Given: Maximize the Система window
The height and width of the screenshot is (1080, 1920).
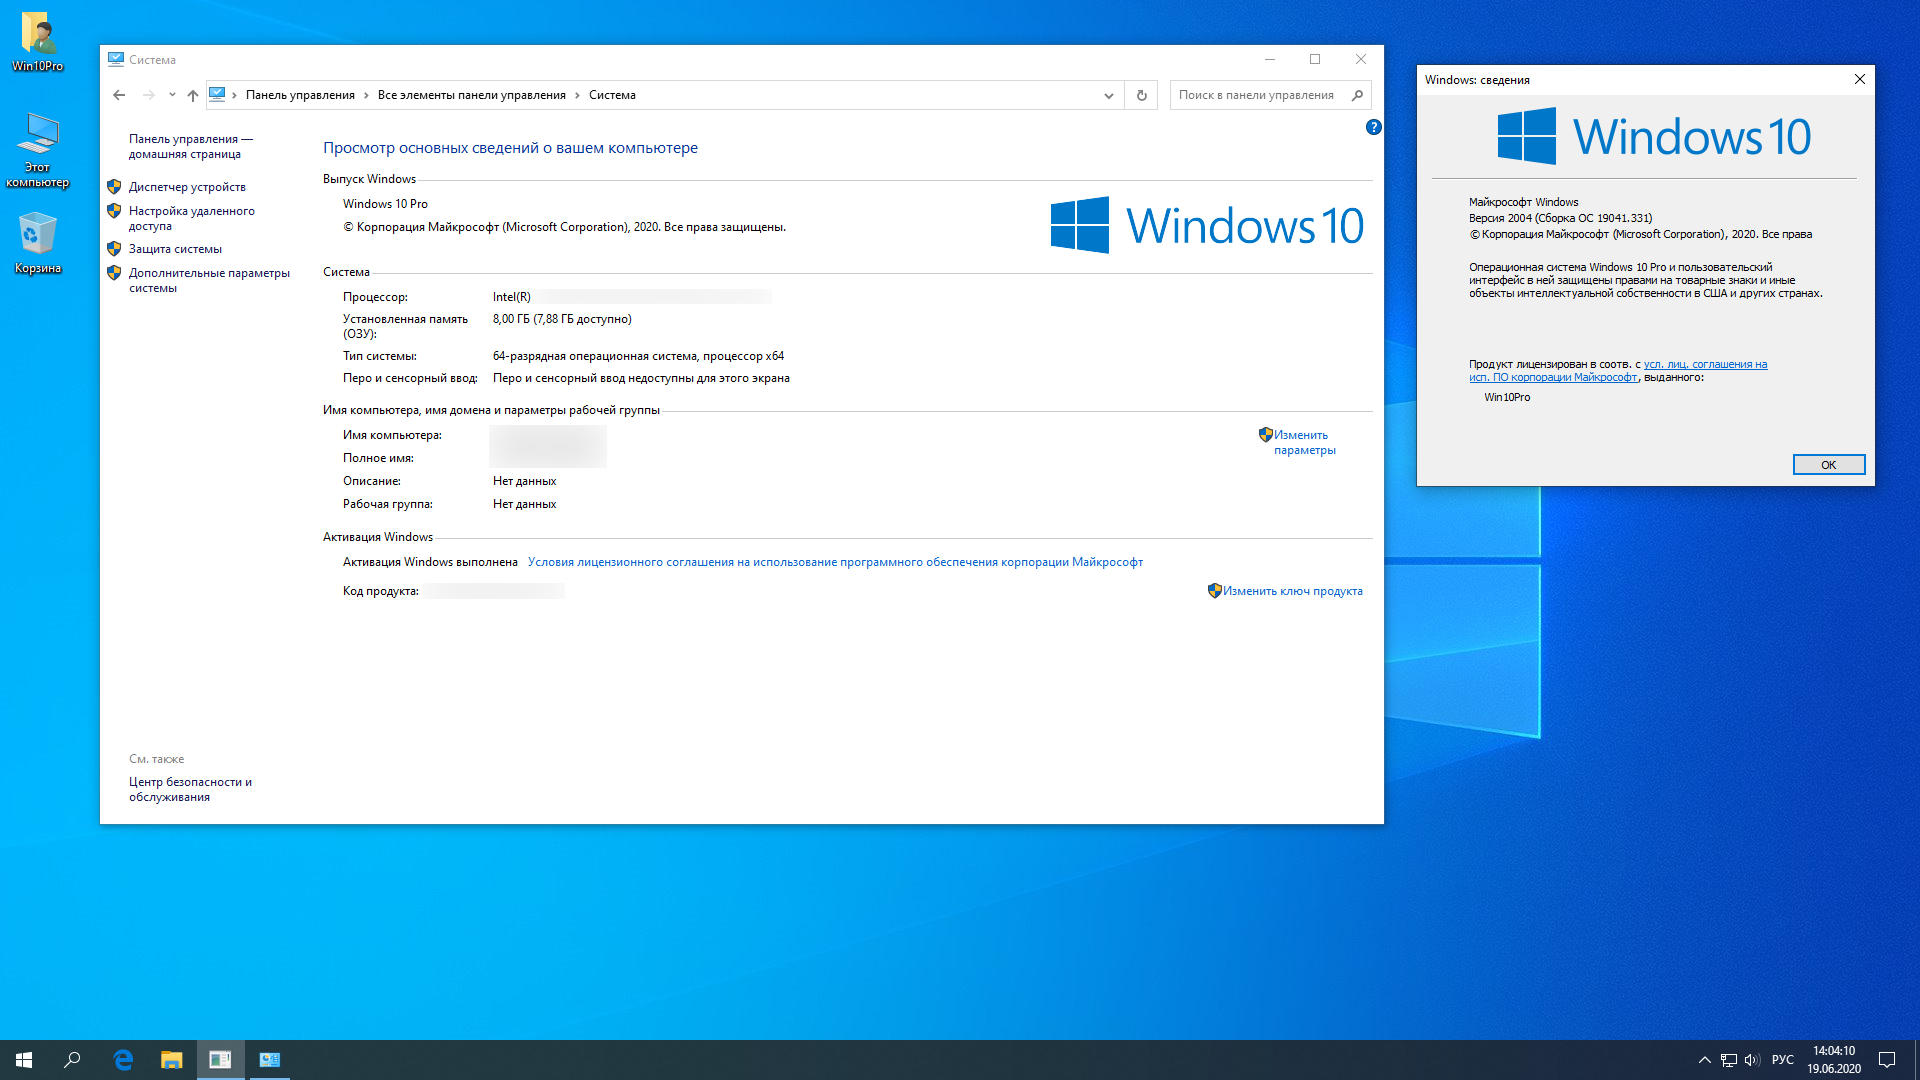Looking at the screenshot, I should click(x=1315, y=59).
